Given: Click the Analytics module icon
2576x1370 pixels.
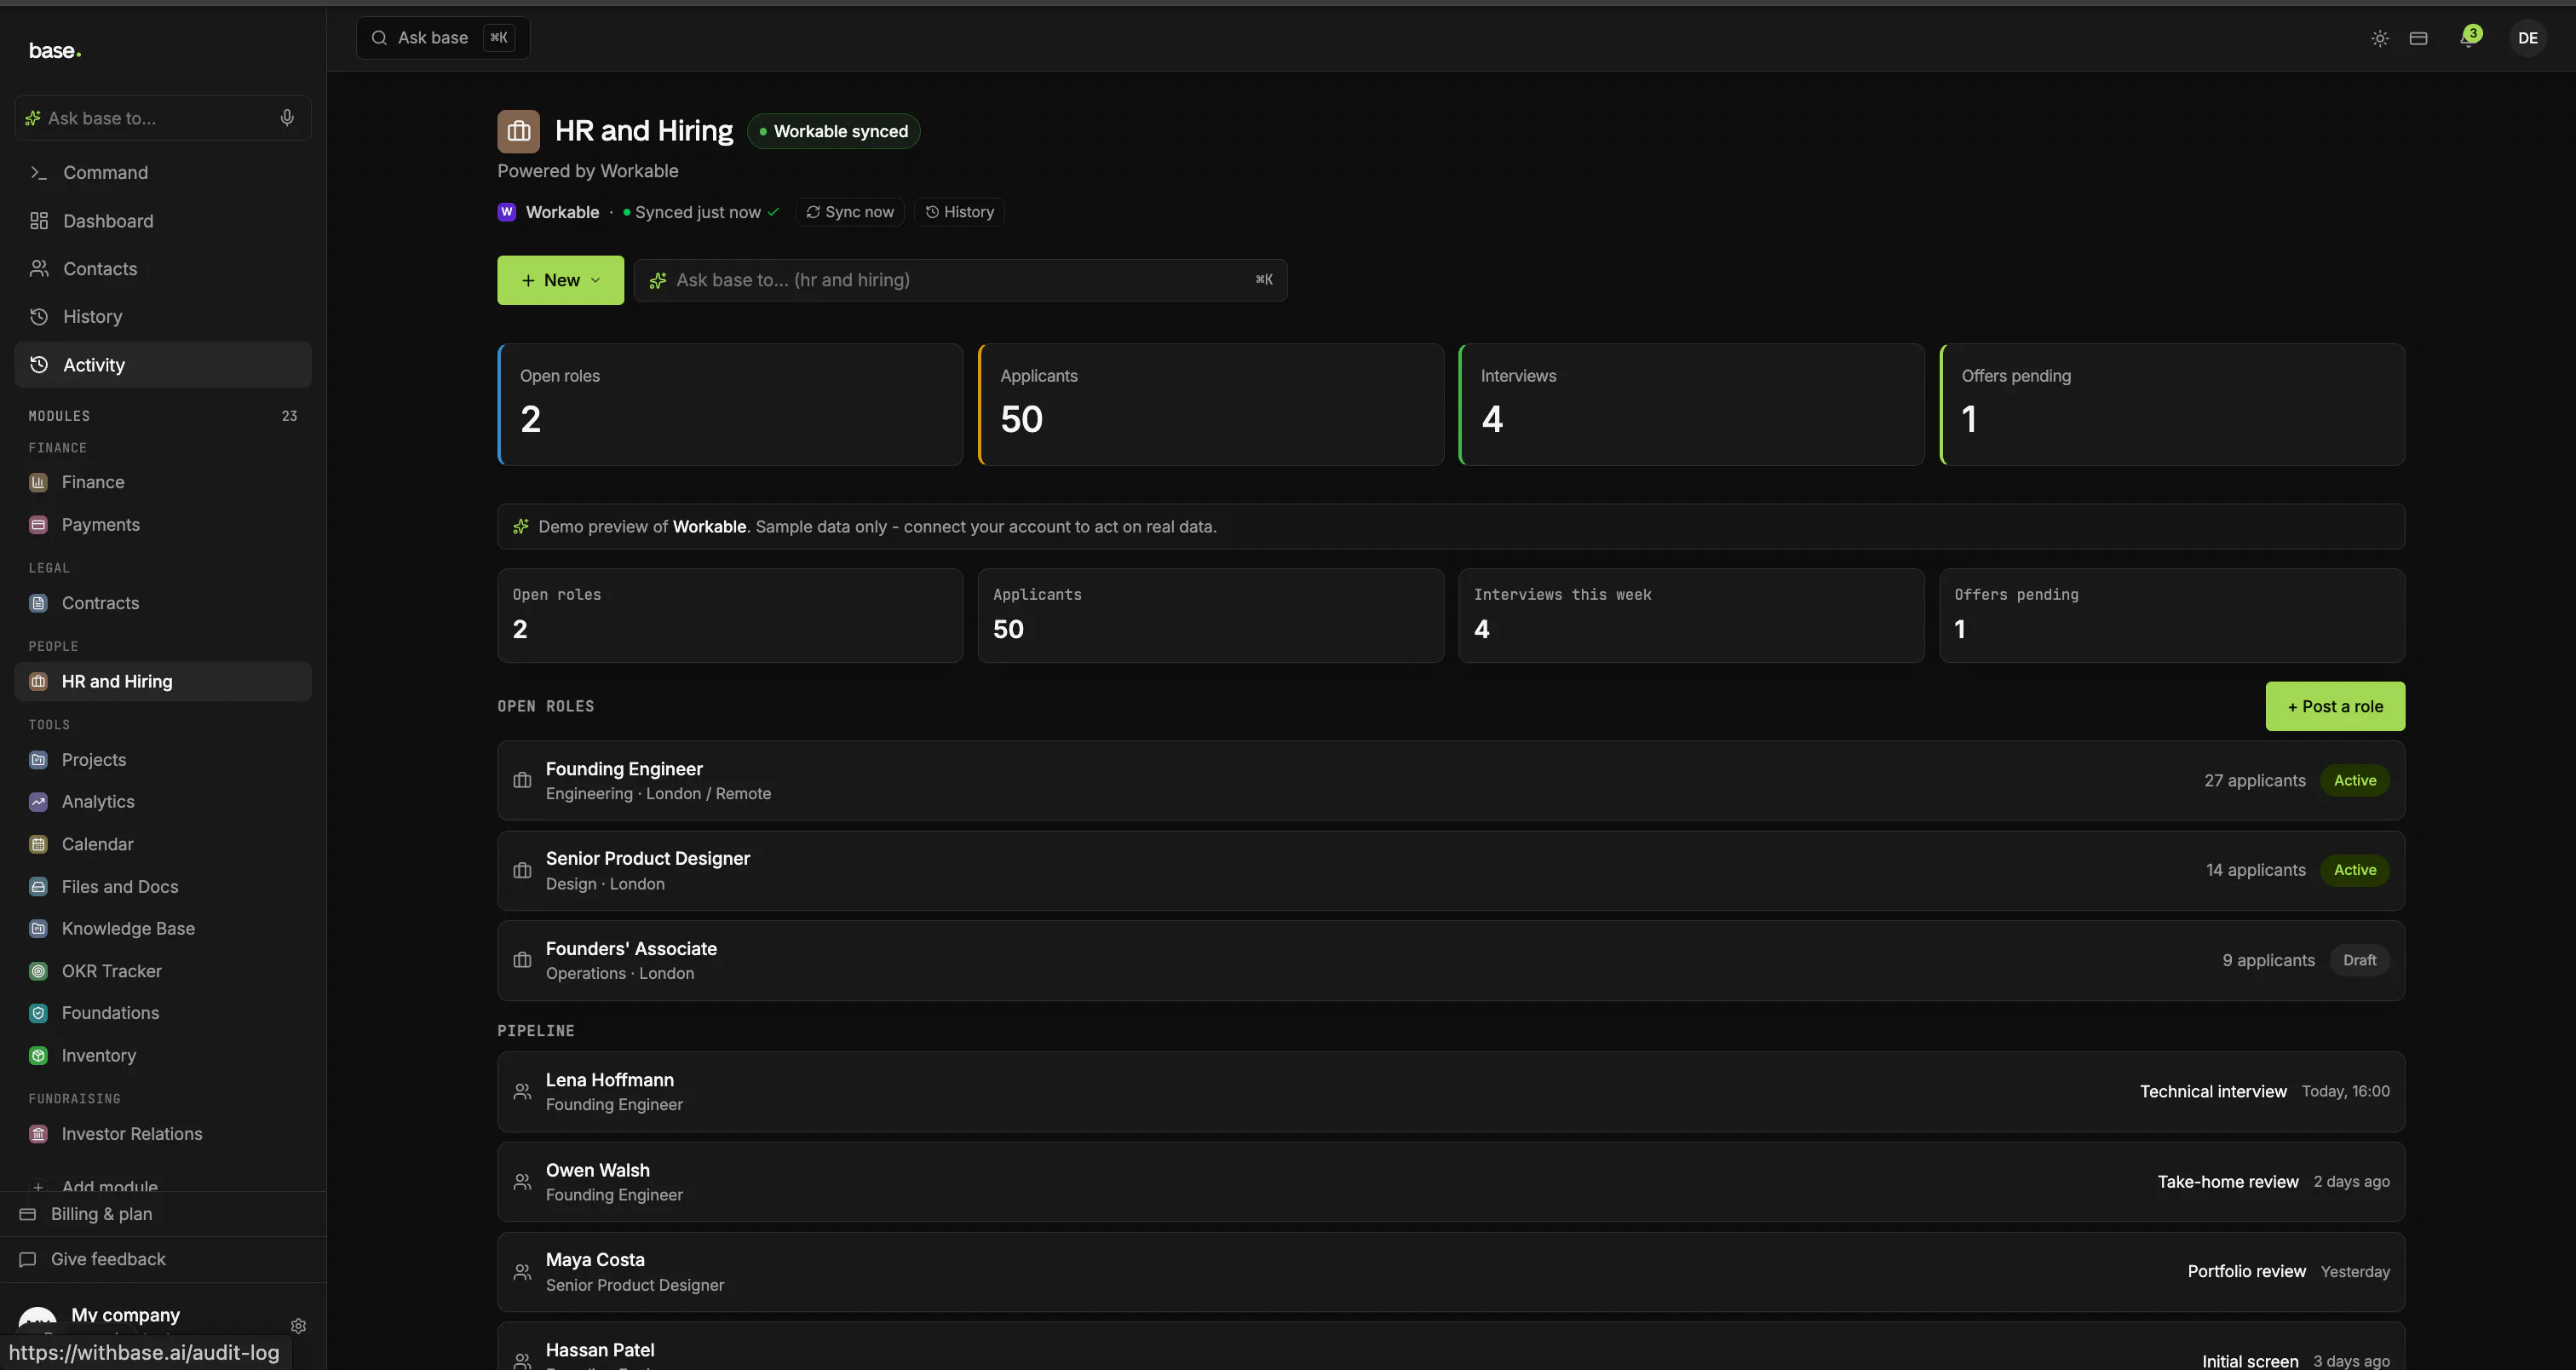Looking at the screenshot, I should (x=39, y=802).
